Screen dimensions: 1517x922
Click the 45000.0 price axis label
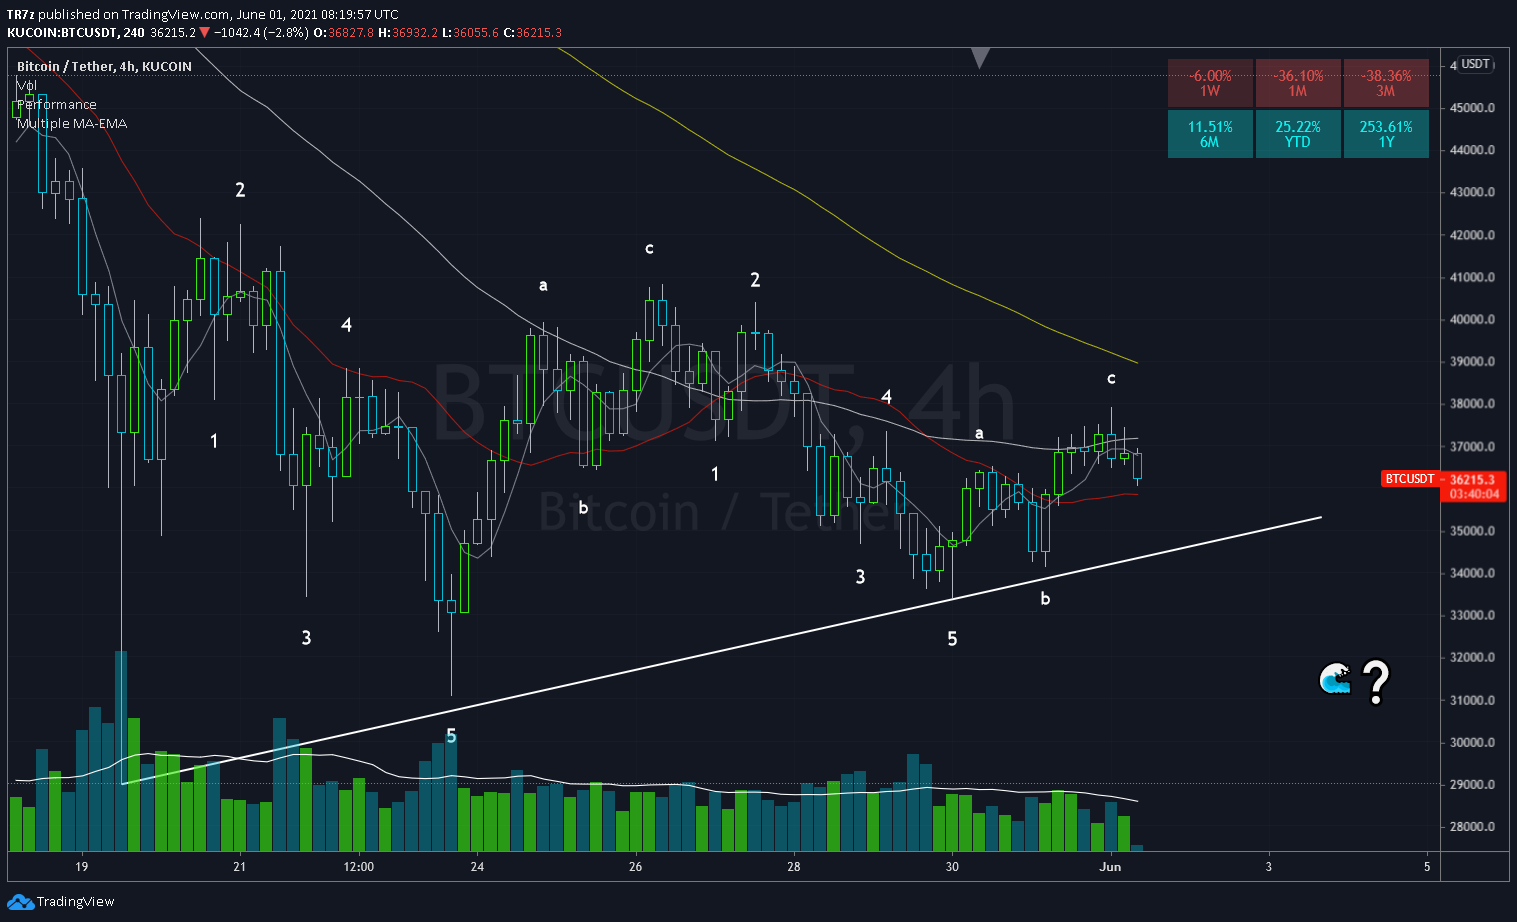pyautogui.click(x=1473, y=108)
